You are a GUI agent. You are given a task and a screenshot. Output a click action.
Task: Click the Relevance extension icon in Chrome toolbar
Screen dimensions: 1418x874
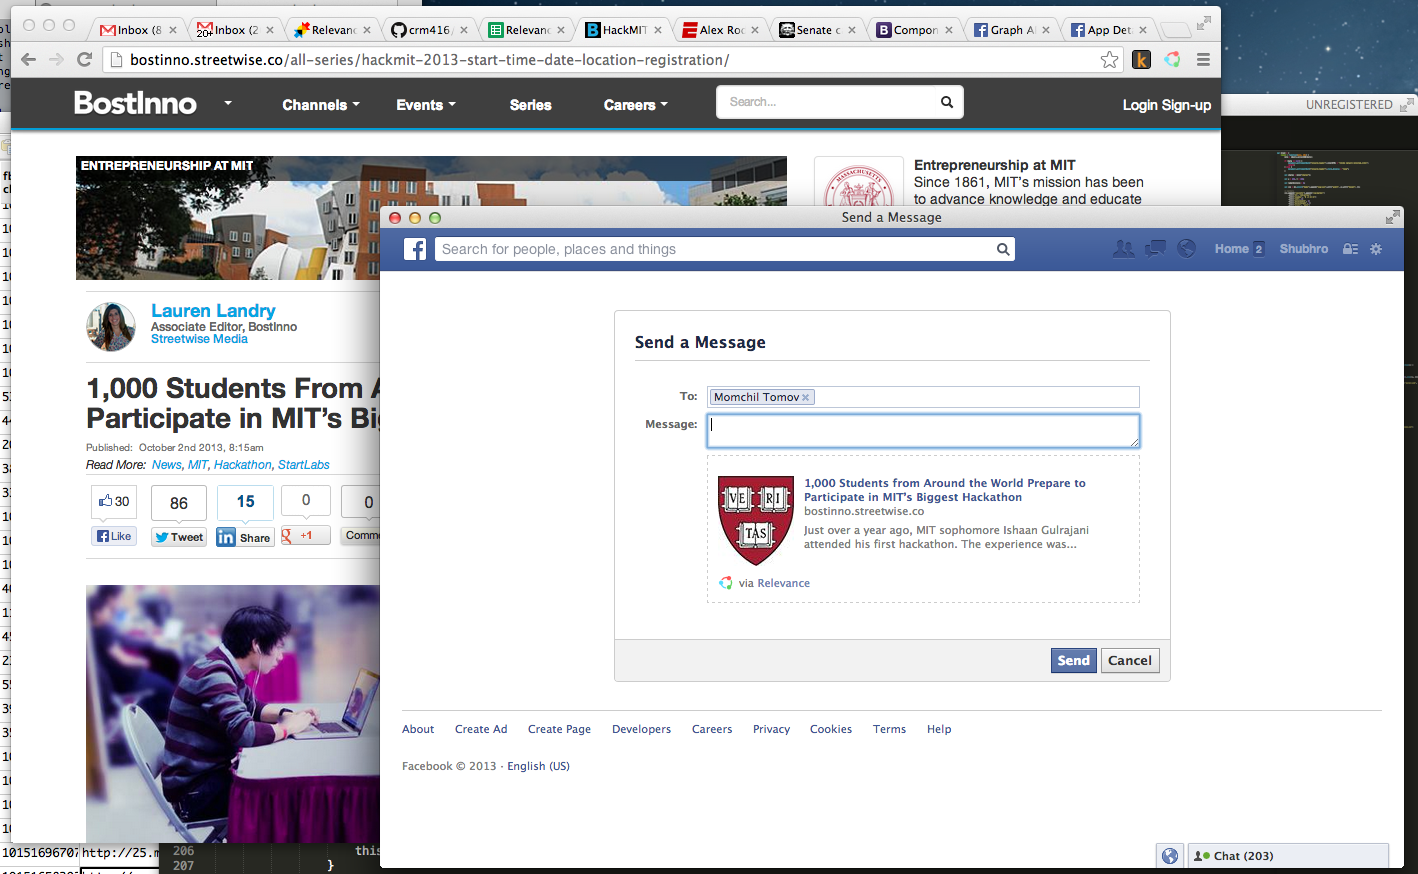pyautogui.click(x=1172, y=60)
